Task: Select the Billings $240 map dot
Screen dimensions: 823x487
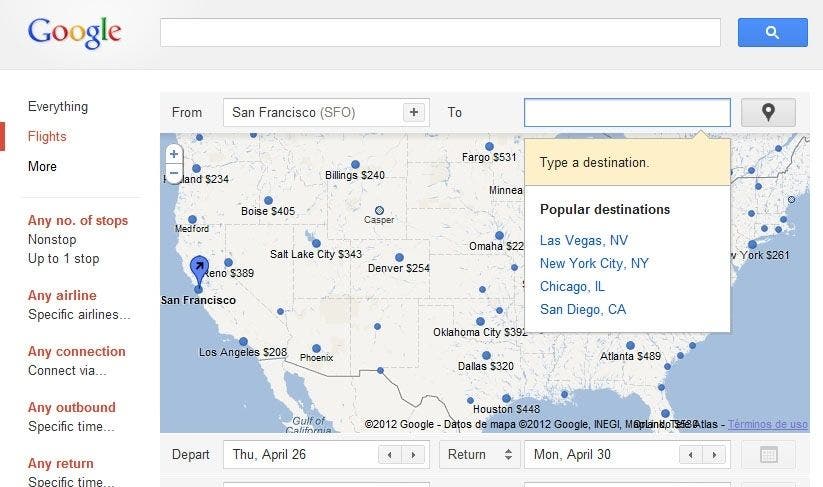Action: coord(355,165)
